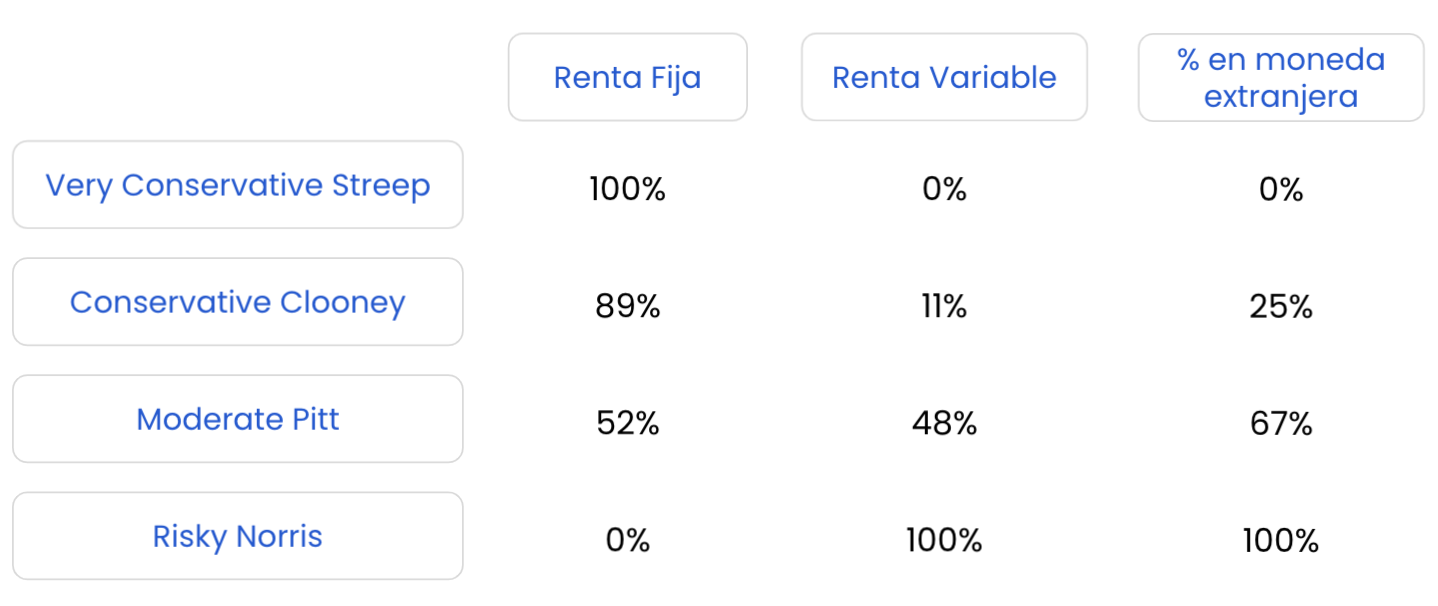Open the Risky Norris profile
The image size is (1438, 606).
[238, 536]
